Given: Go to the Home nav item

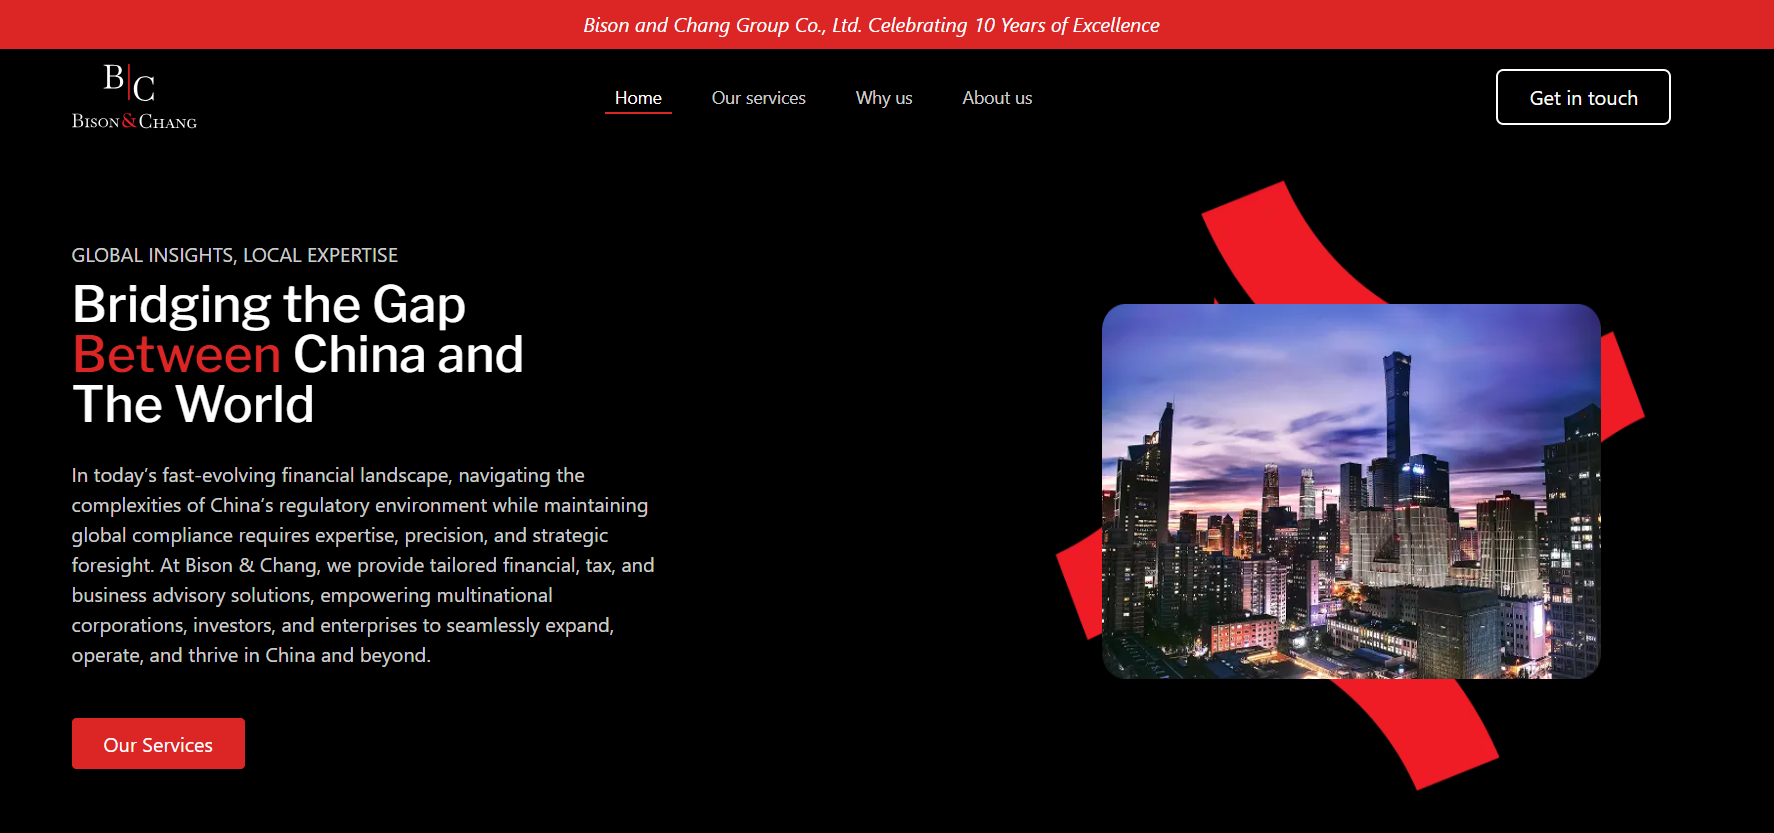Looking at the screenshot, I should [x=638, y=98].
